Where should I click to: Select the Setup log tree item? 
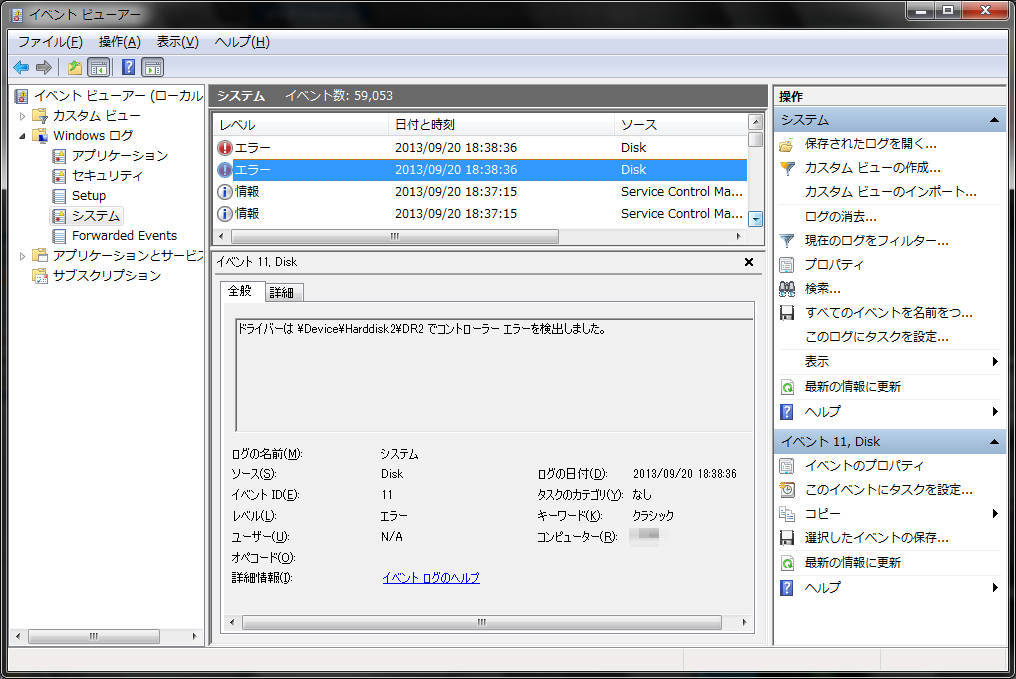89,196
